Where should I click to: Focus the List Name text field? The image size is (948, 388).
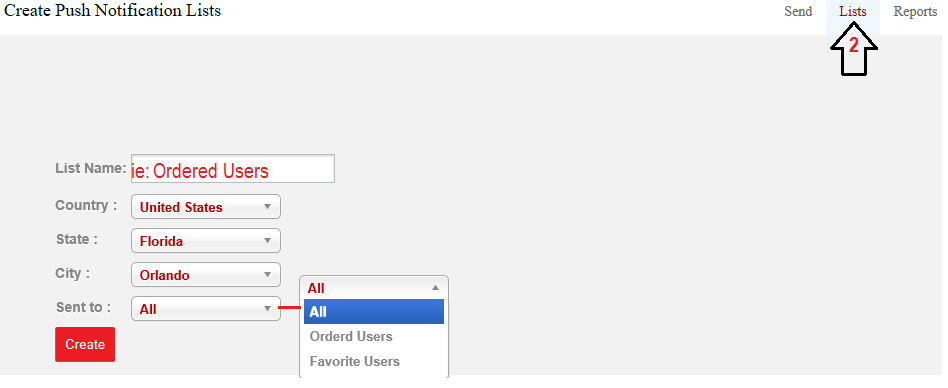point(233,169)
